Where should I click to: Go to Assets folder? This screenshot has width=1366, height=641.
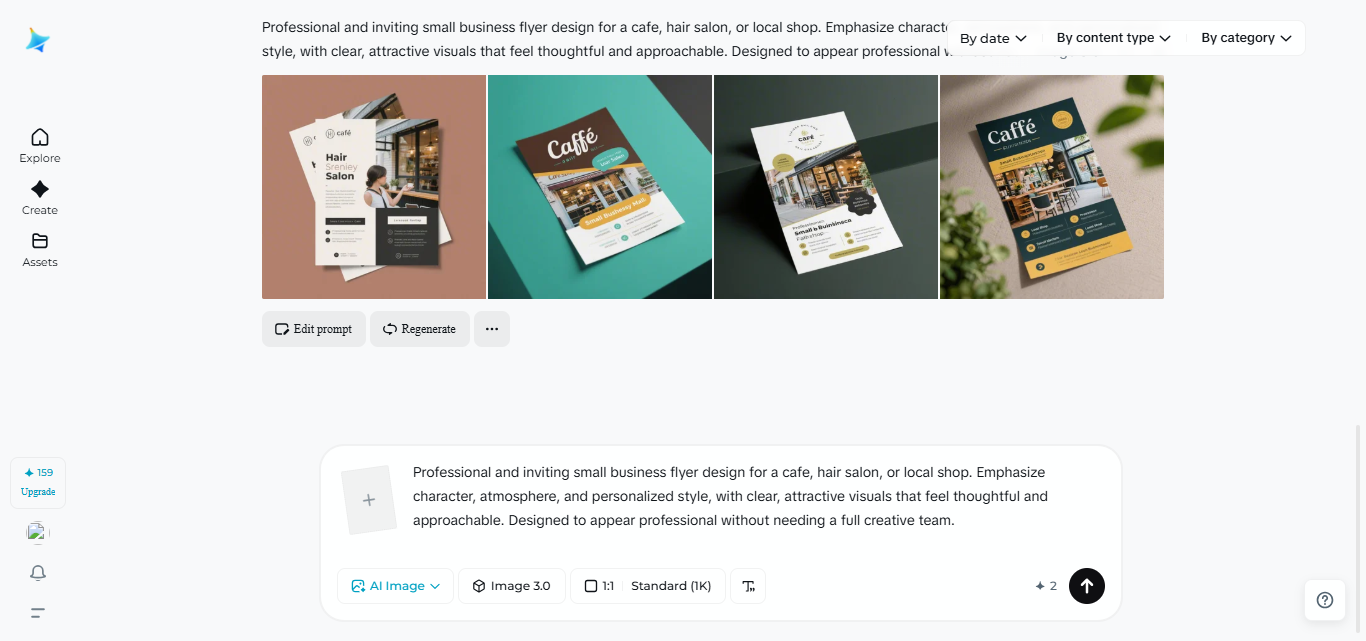pyautogui.click(x=40, y=250)
